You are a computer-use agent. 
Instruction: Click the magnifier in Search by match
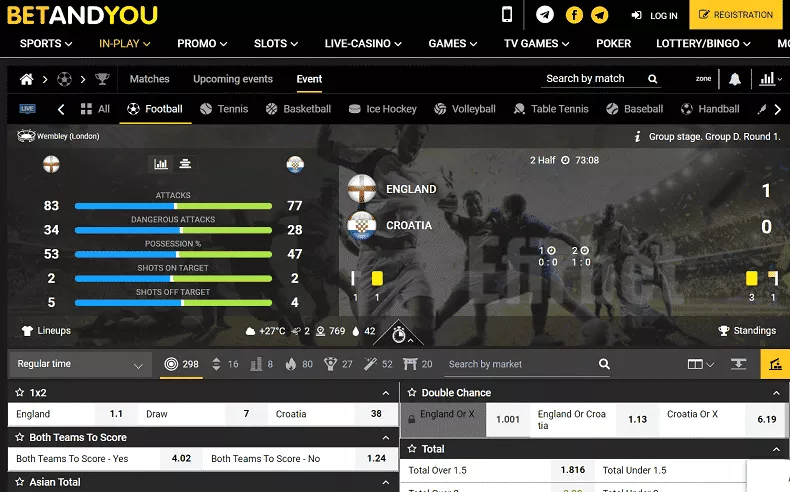point(653,79)
